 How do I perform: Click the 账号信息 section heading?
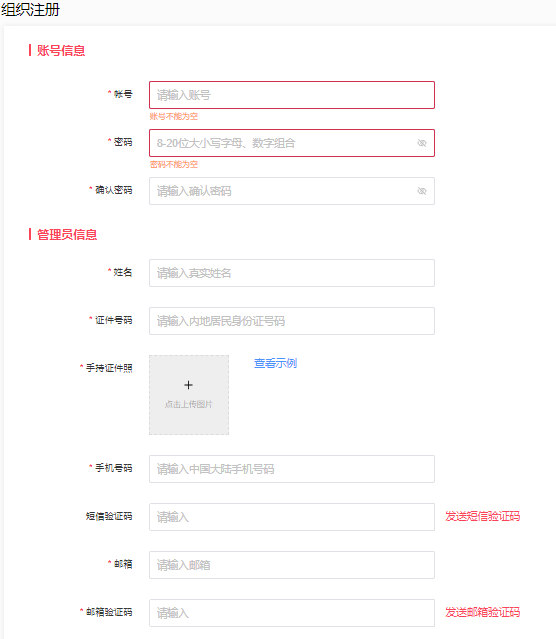pos(61,51)
